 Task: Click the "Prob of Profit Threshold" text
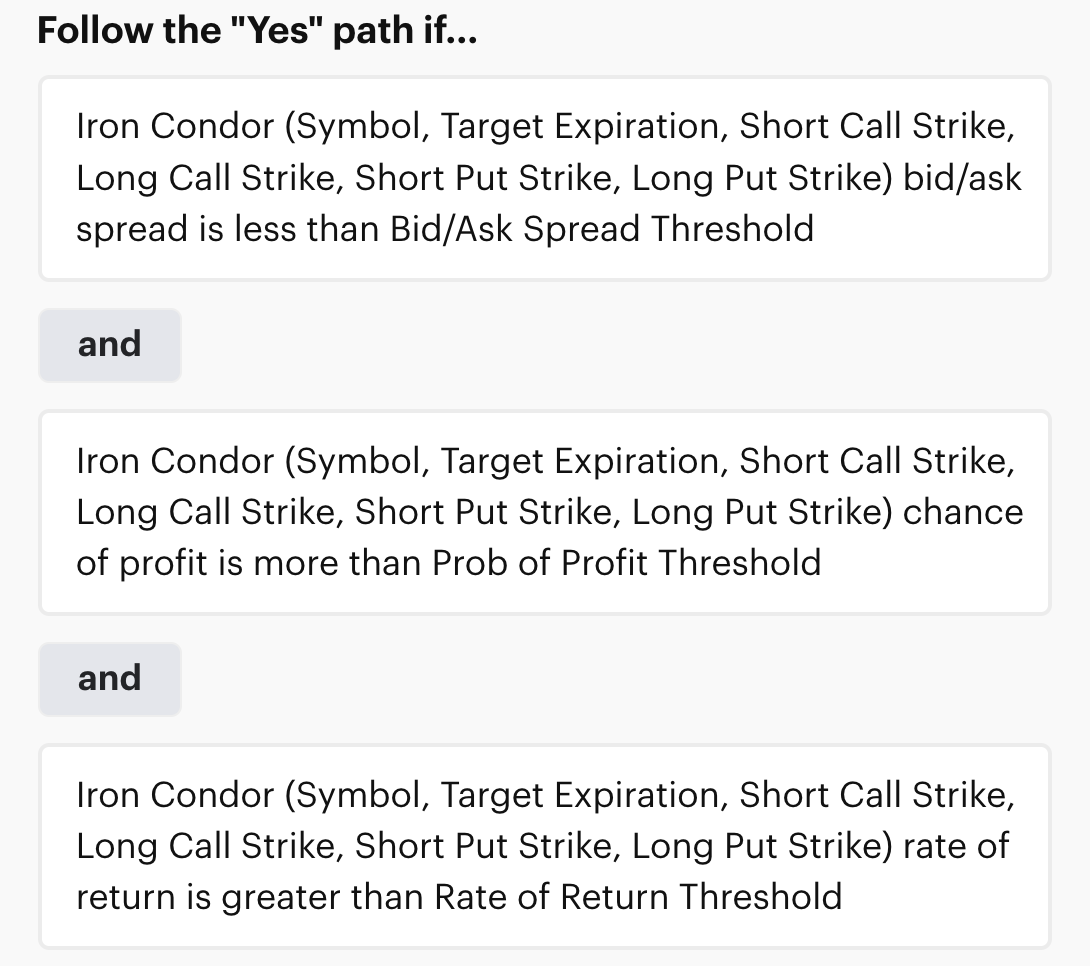626,563
